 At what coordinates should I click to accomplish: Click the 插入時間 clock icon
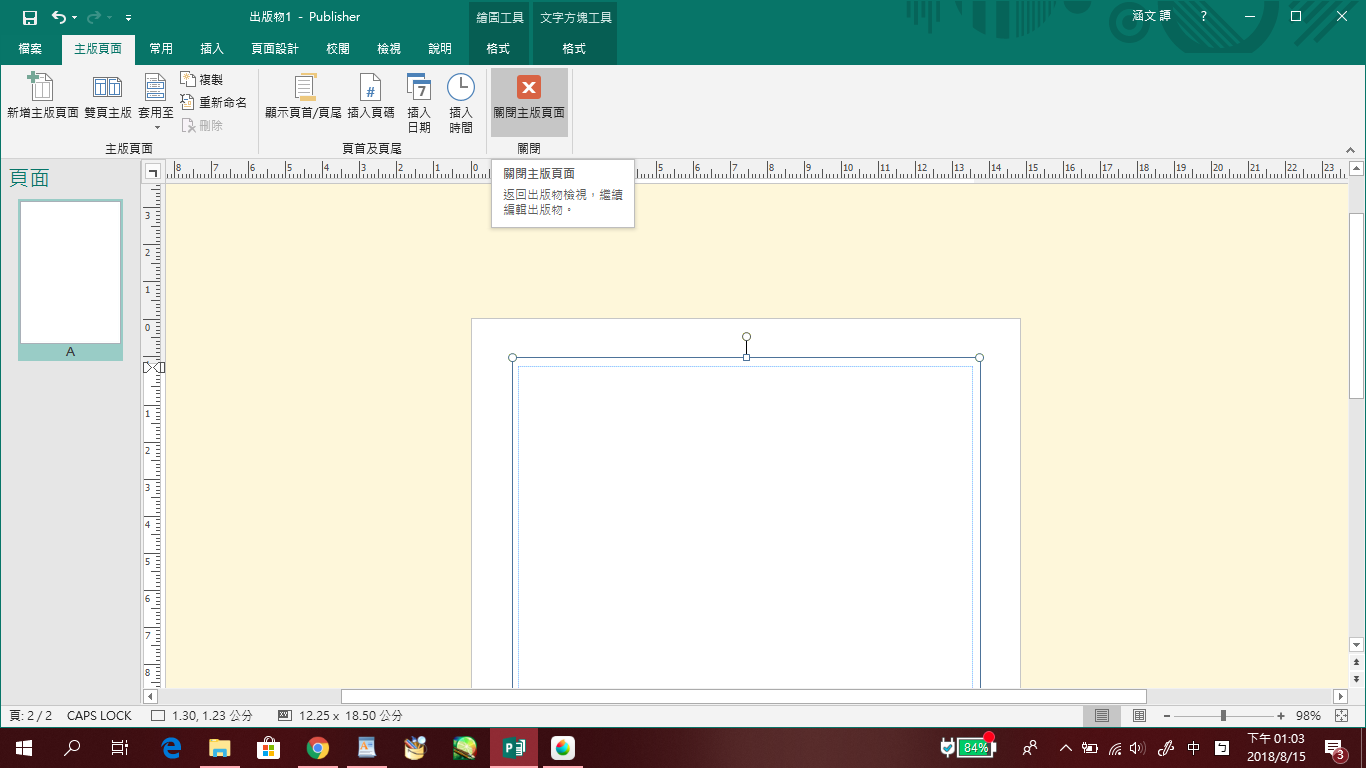[x=460, y=90]
